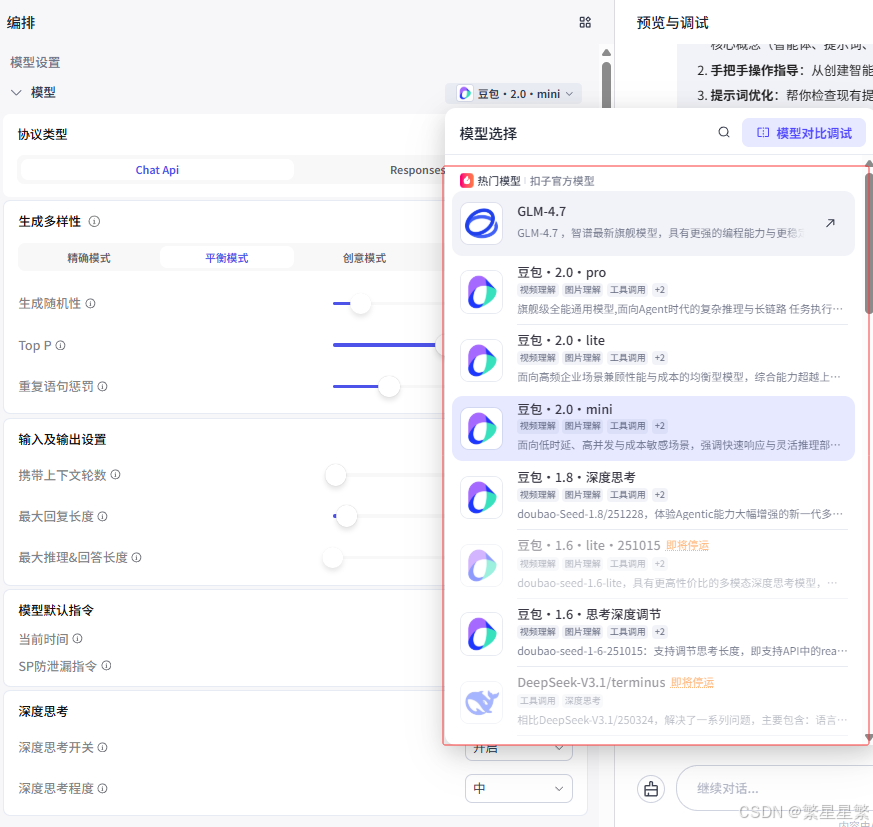Expand the +2 tags on 豆包 2.0 mini
873x827 pixels.
pos(660,425)
